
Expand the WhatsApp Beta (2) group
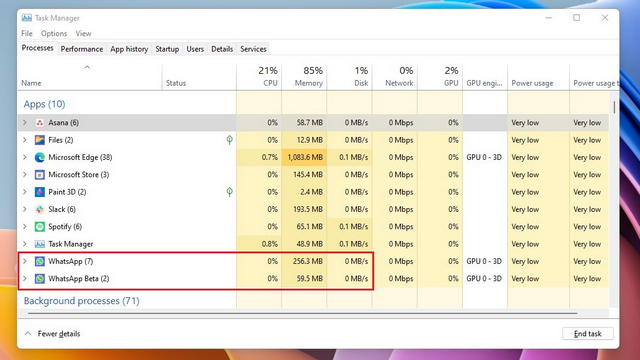[x=25, y=279]
